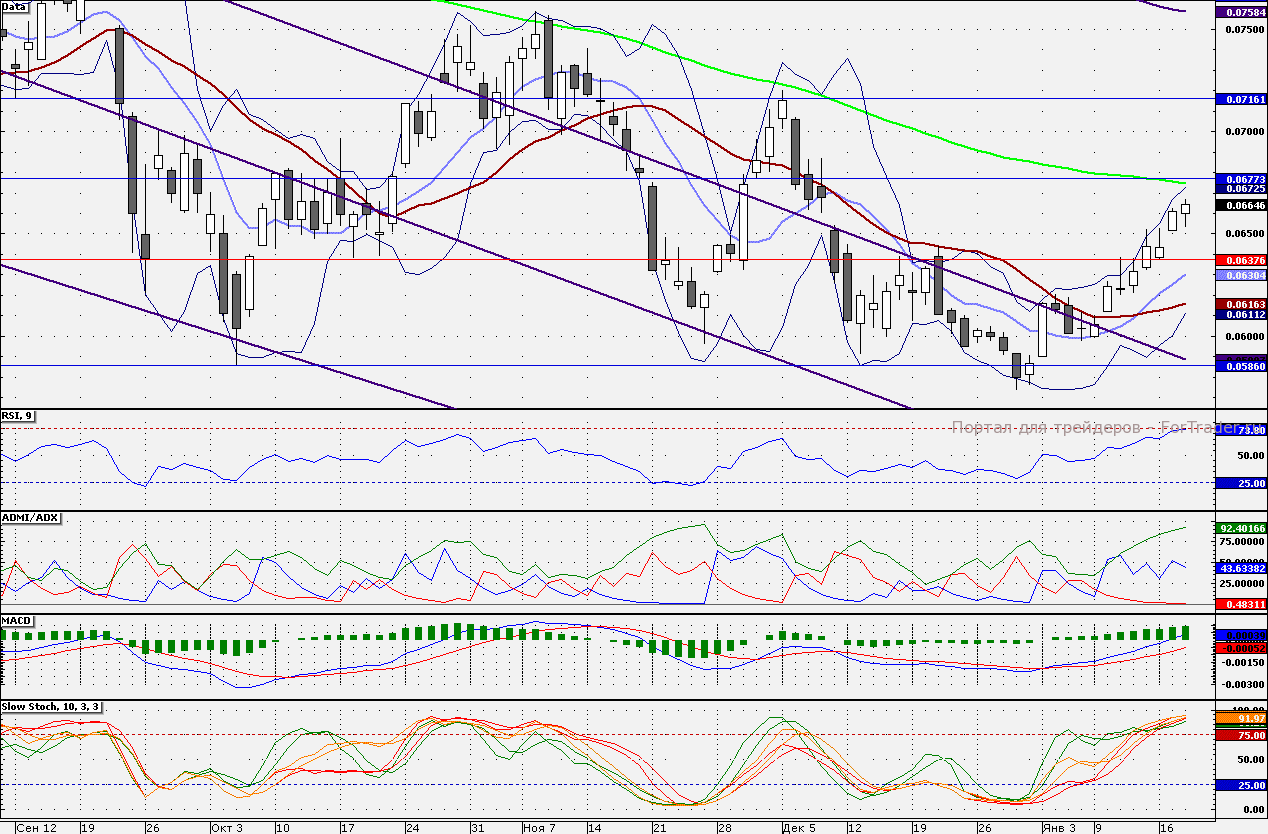
Task: Select the green 92.40166 ADX value tag
Action: click(1240, 527)
